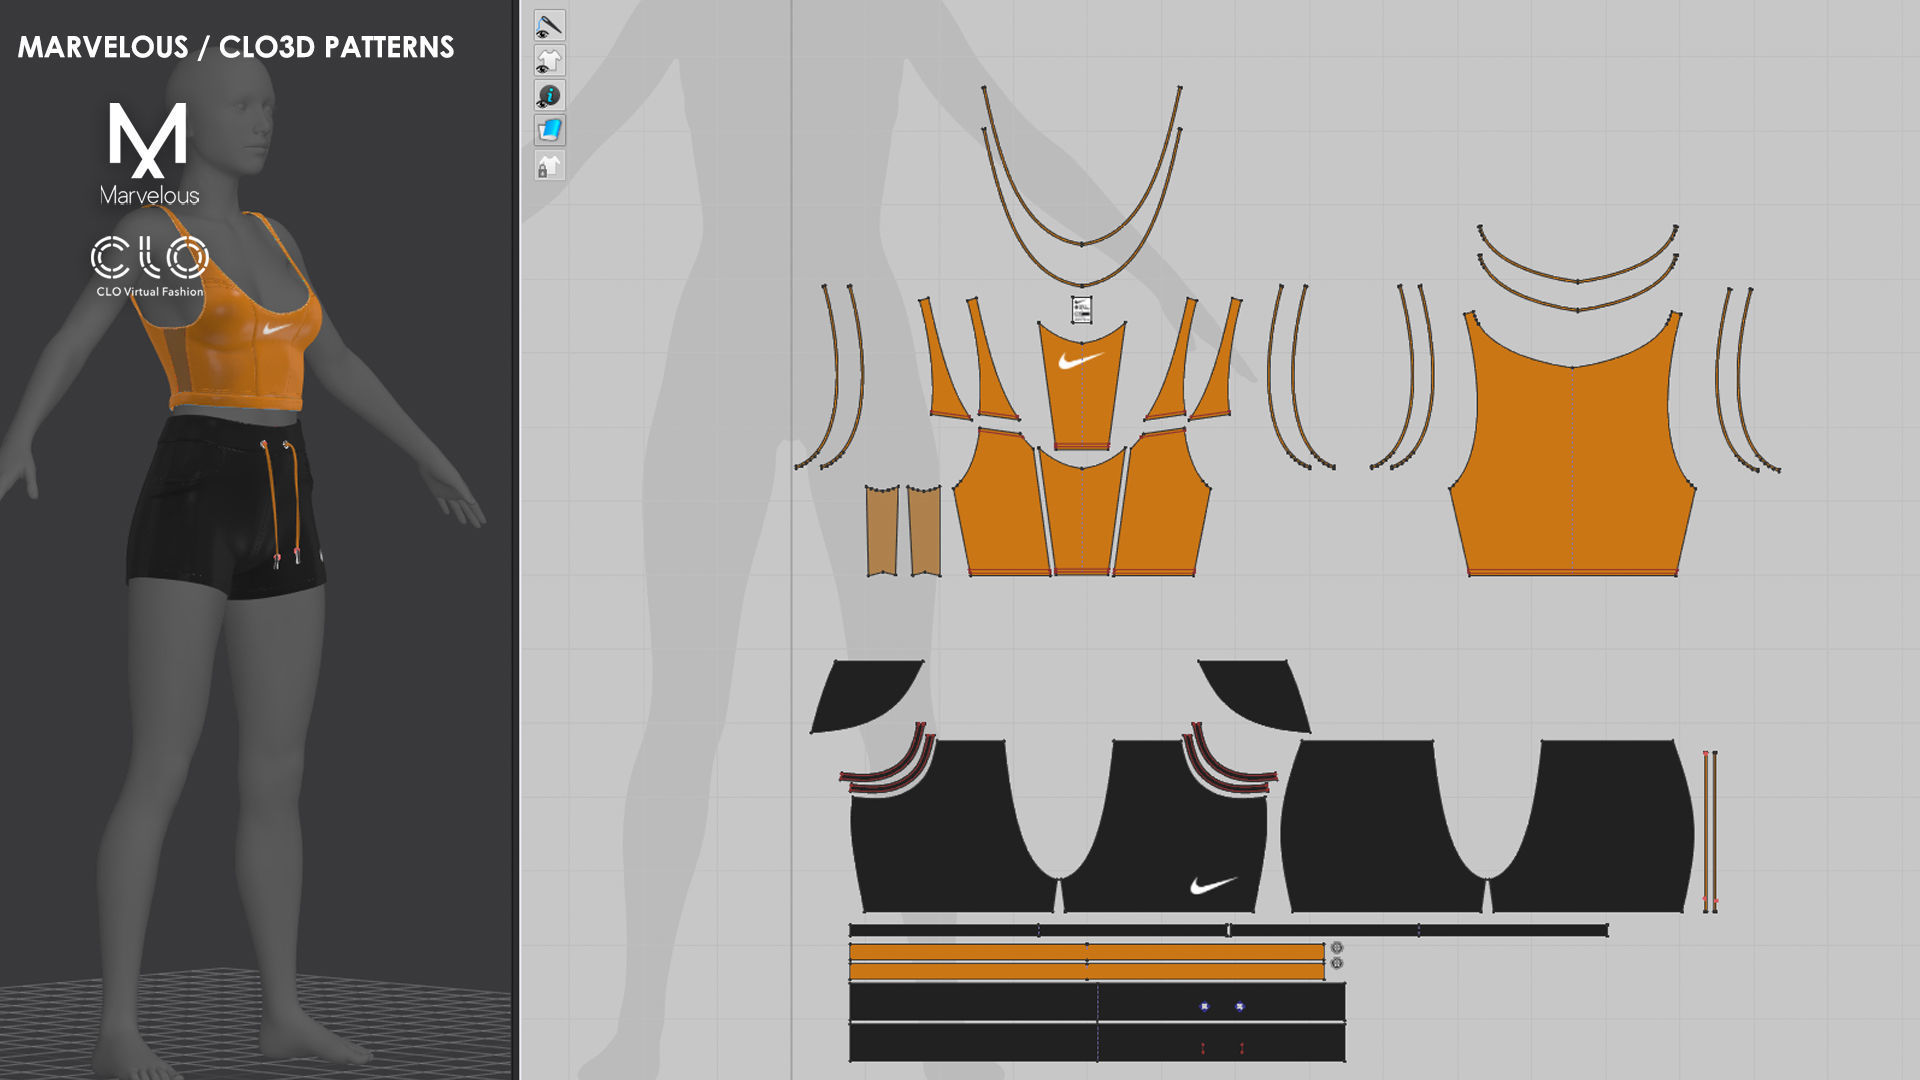Click the lower grommet icon beside orange strips
This screenshot has height=1080, width=1920.
1337,963
